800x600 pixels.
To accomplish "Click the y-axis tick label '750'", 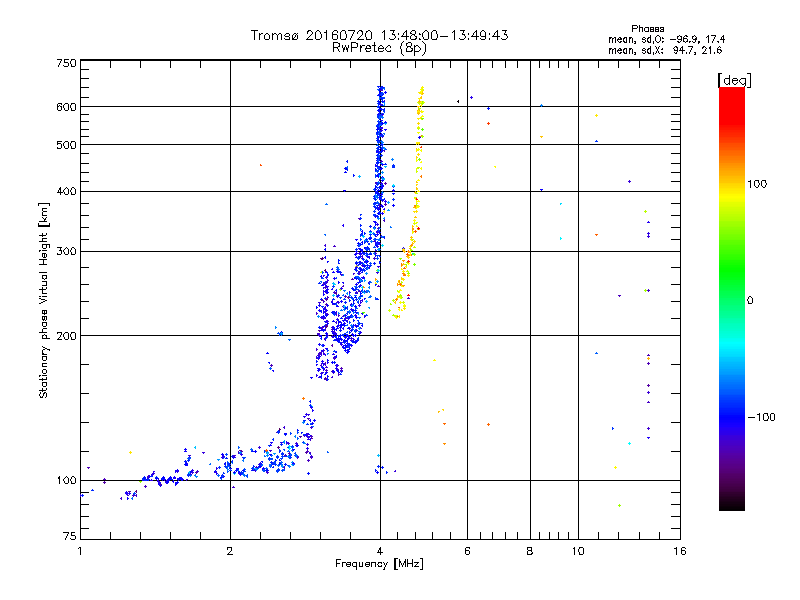I will coord(66,63).
